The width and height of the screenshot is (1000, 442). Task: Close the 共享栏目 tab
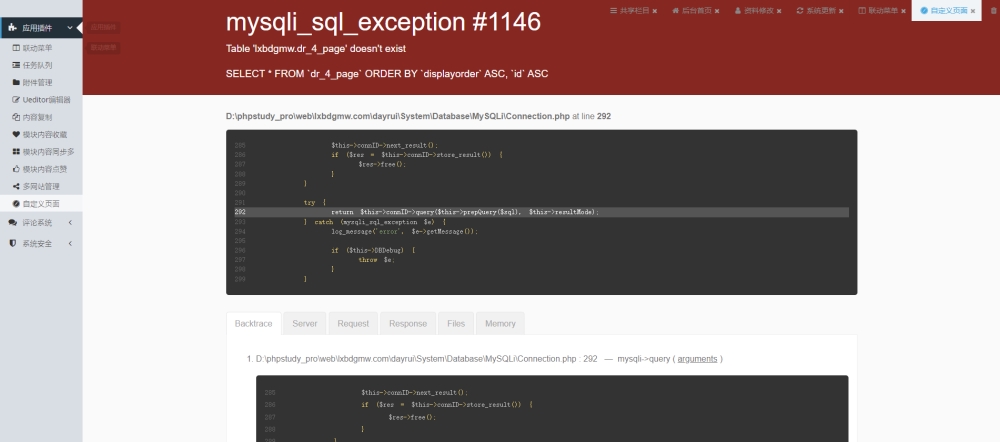point(654,11)
